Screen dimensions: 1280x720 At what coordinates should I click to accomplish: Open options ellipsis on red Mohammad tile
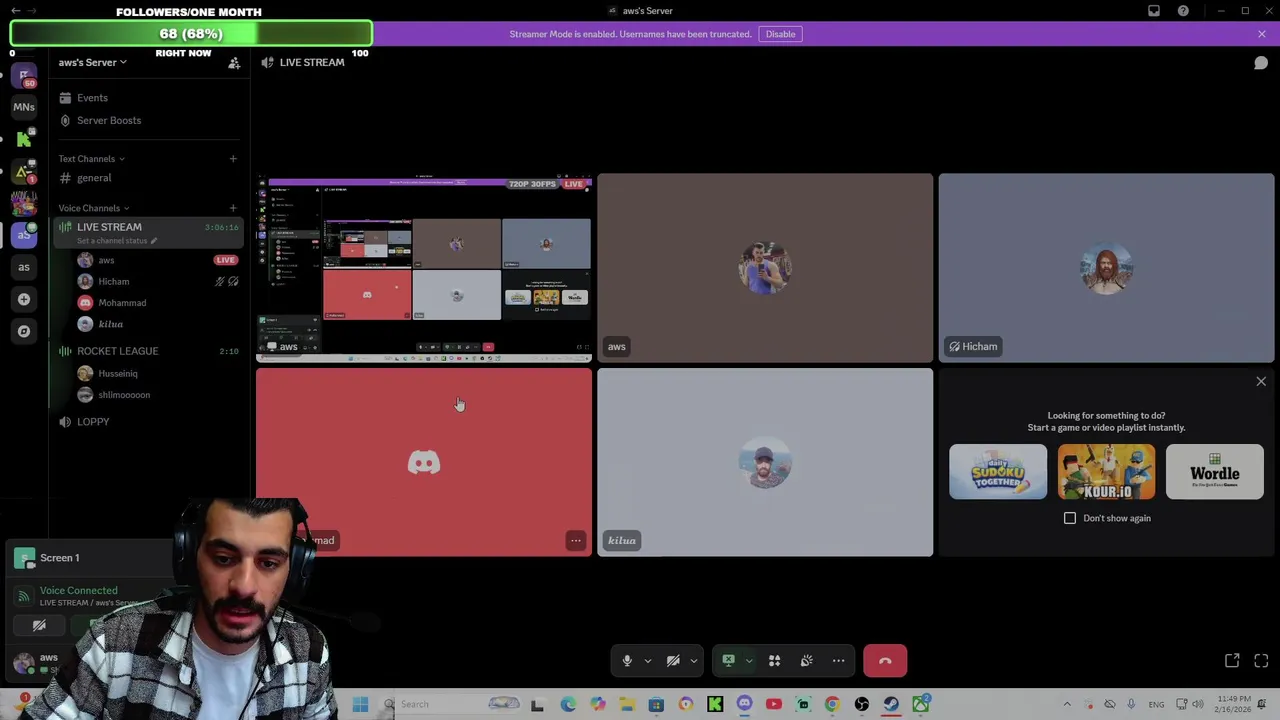click(576, 541)
